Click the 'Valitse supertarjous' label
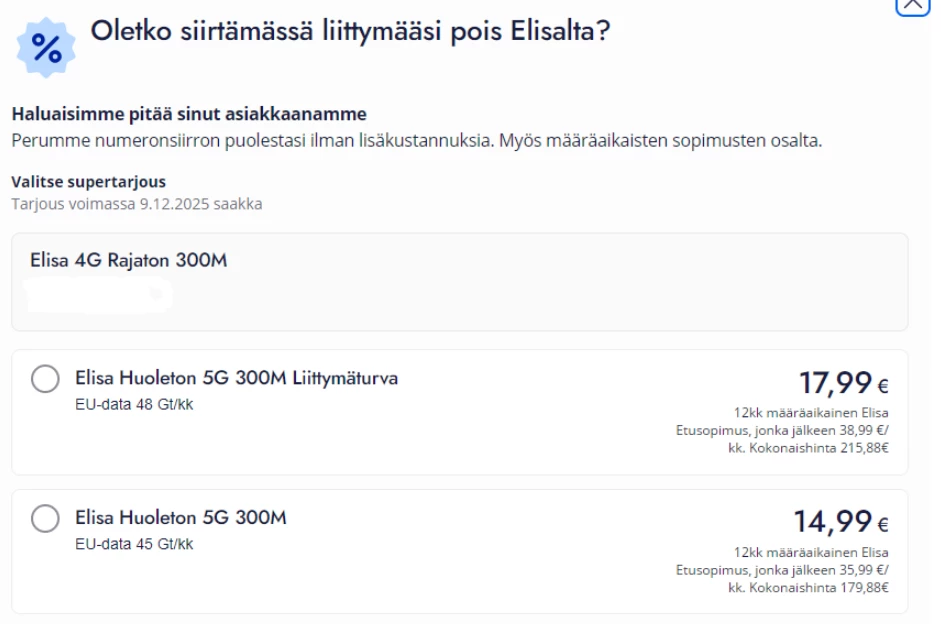Screen dimensions: 941x624 [x=89, y=182]
